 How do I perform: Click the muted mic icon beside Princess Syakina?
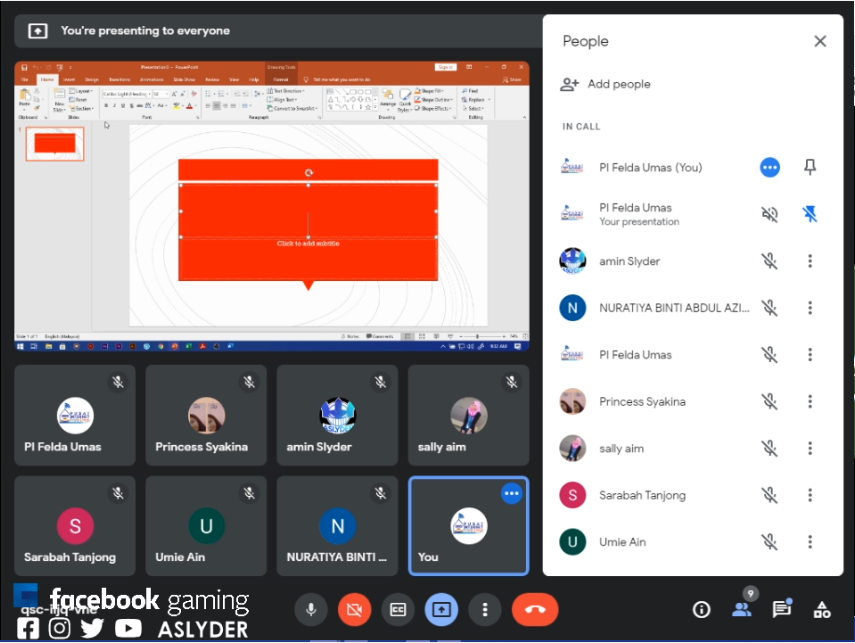pos(769,402)
